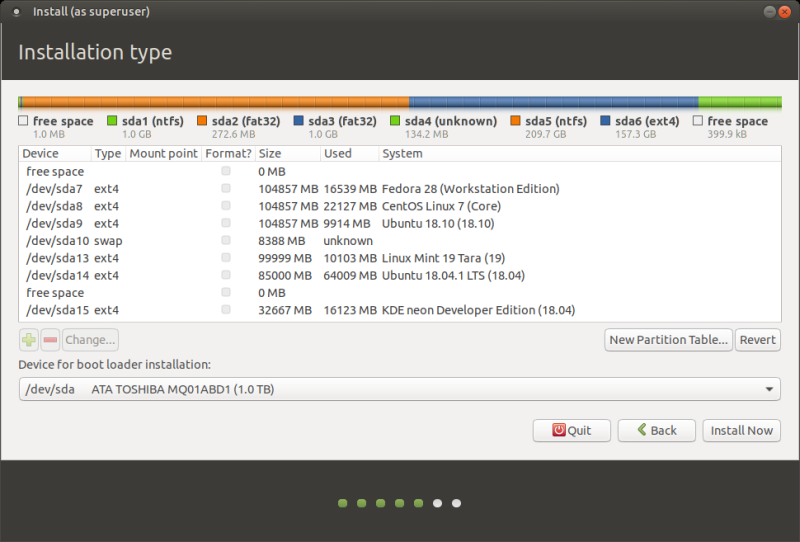The width and height of the screenshot is (800, 542).
Task: Click the red minus remove partition icon
Action: [x=51, y=340]
